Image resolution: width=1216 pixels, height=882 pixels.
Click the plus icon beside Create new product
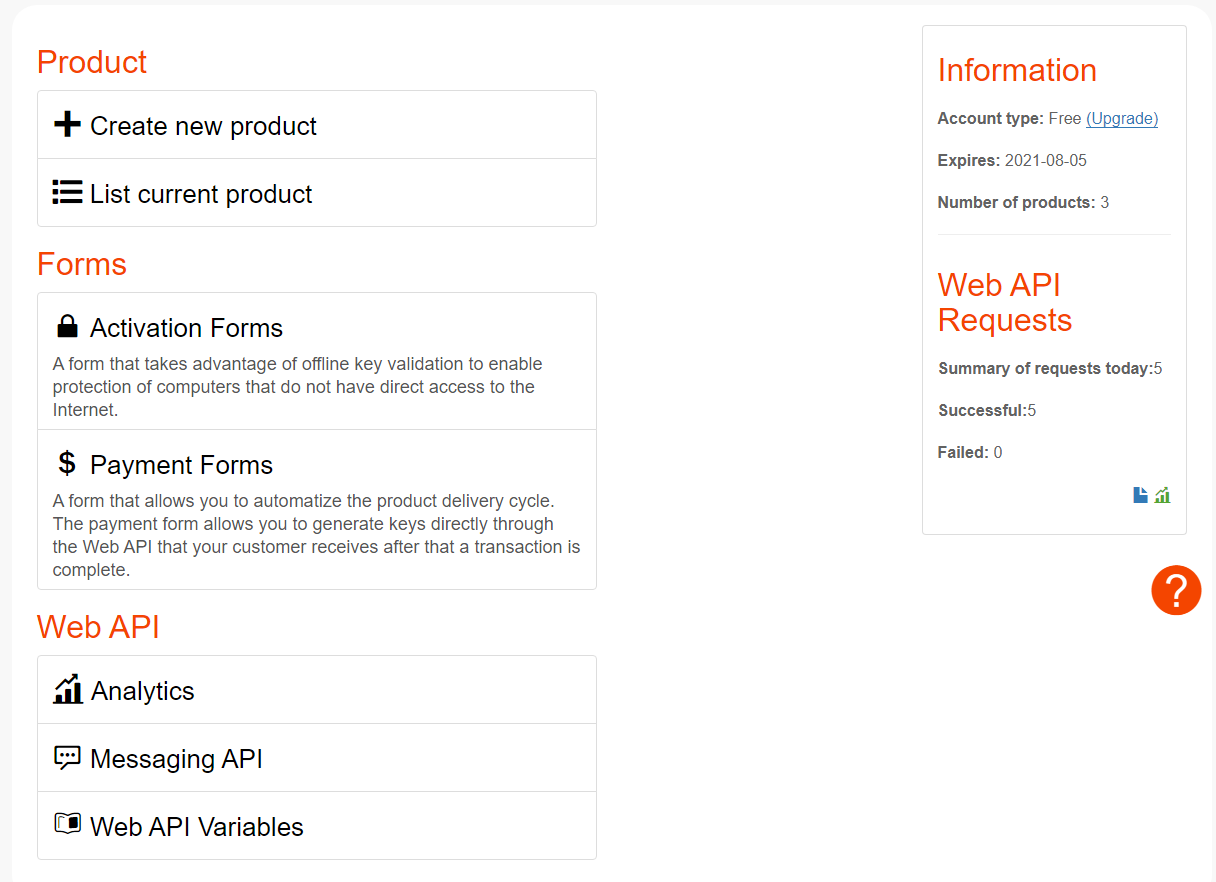click(x=67, y=125)
